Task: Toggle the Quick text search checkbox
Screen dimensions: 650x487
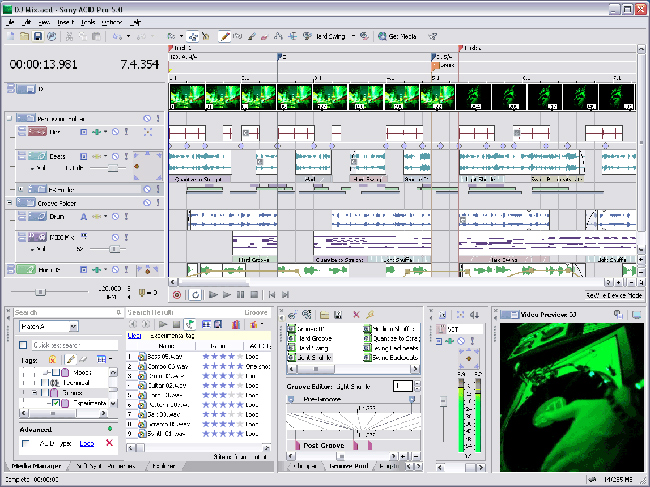Action: tap(24, 344)
